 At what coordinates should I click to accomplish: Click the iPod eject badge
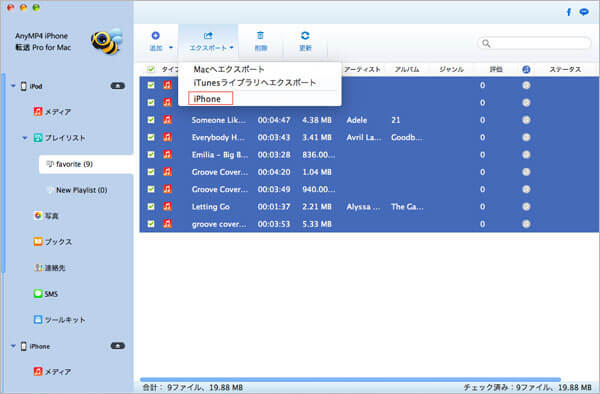[118, 86]
